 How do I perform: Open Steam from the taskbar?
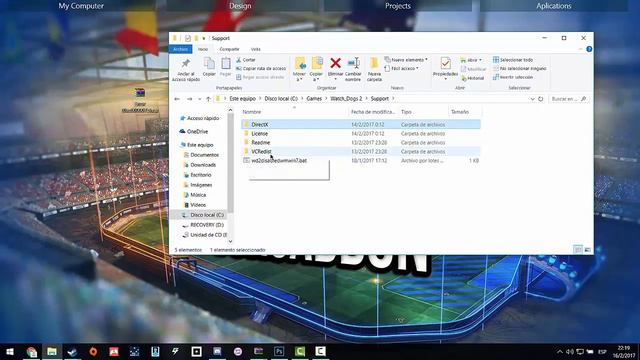point(72,351)
